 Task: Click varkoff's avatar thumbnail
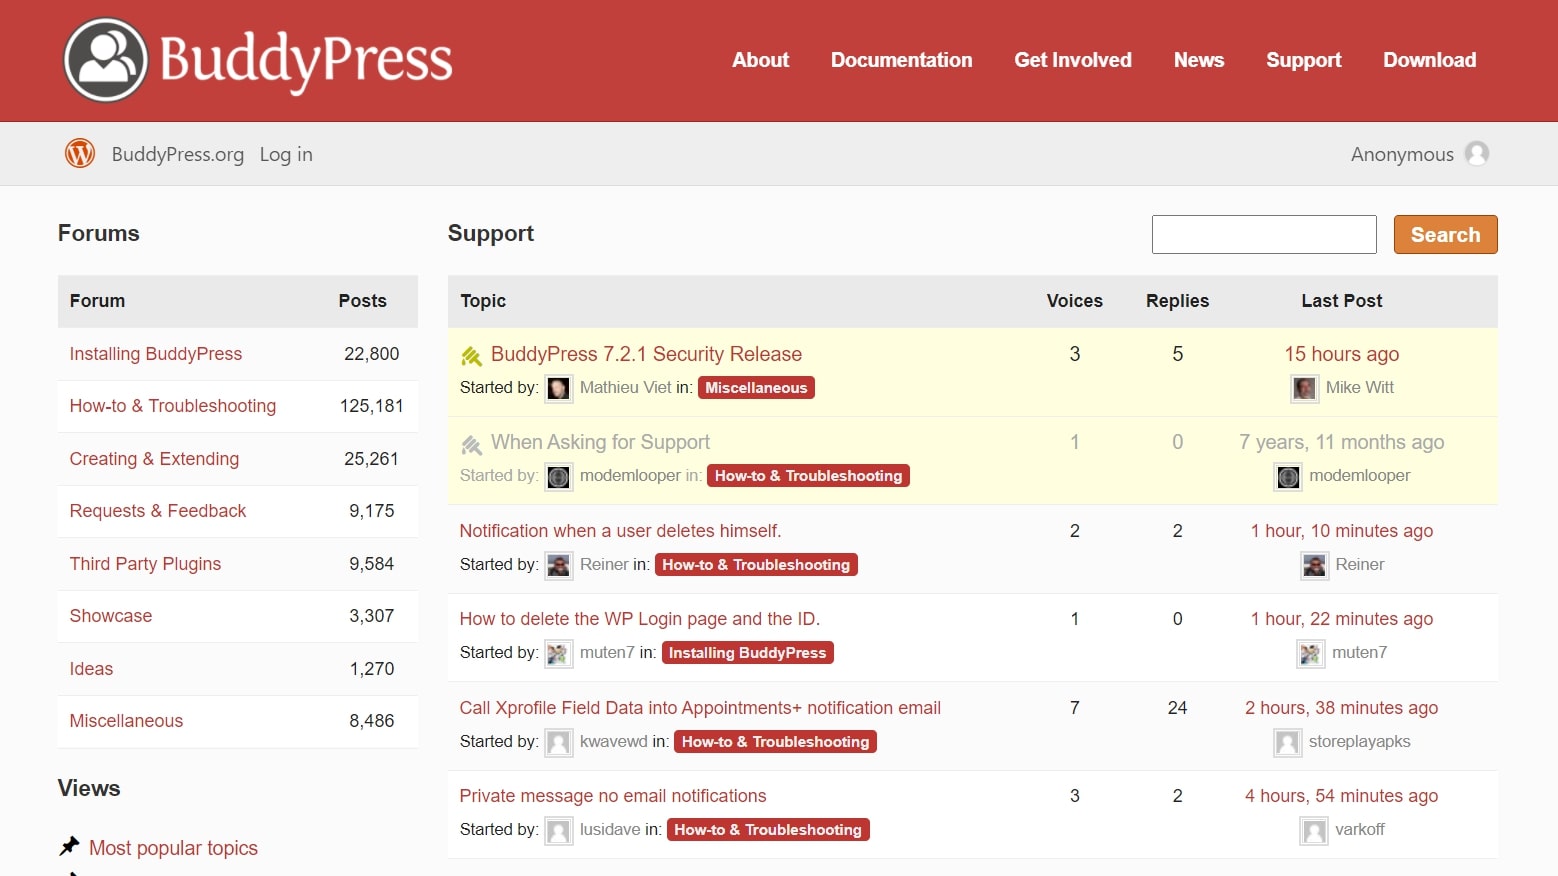[x=1314, y=830]
